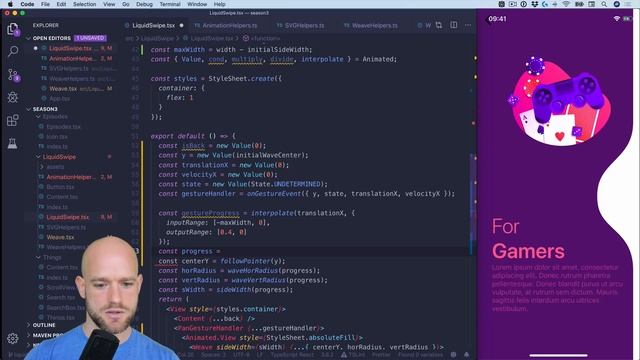Click the Open Changes icon in the editor toolbar

pyautogui.click(x=439, y=25)
